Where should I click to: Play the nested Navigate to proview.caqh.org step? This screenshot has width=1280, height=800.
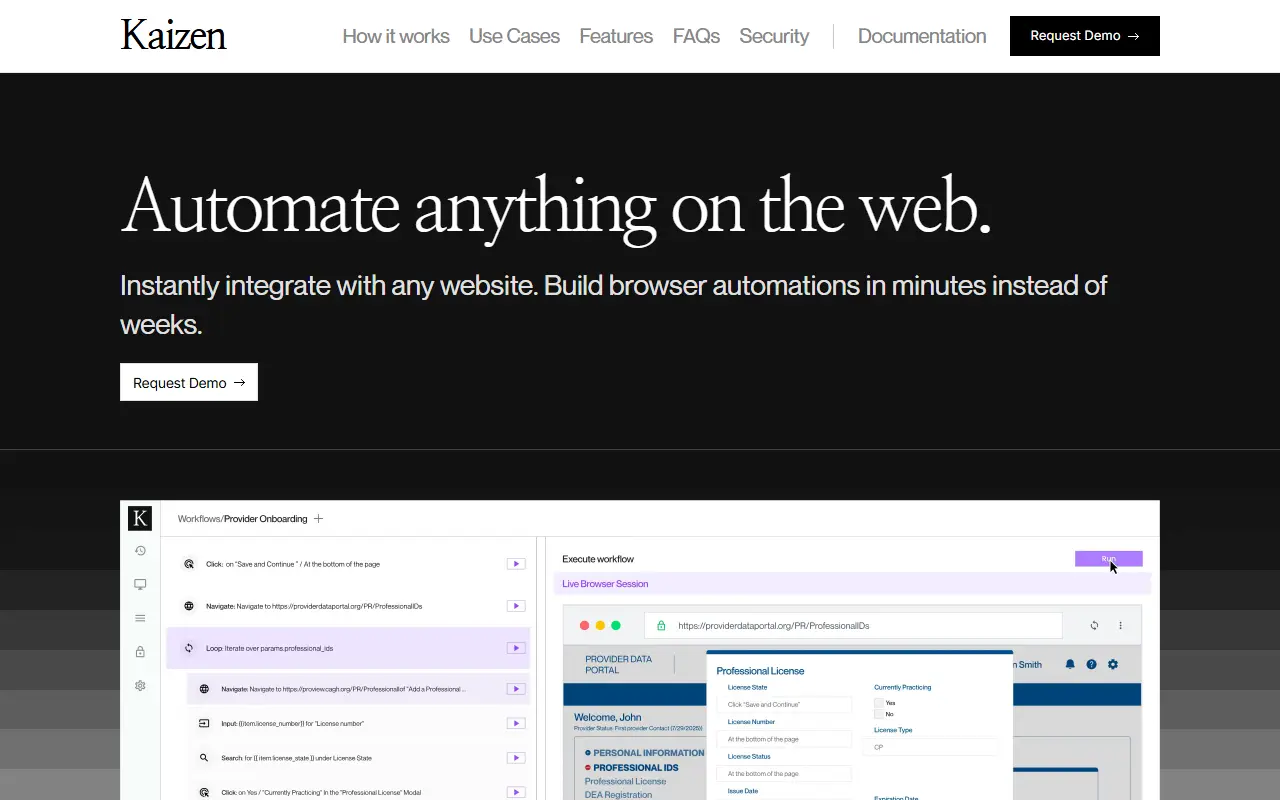(x=516, y=689)
